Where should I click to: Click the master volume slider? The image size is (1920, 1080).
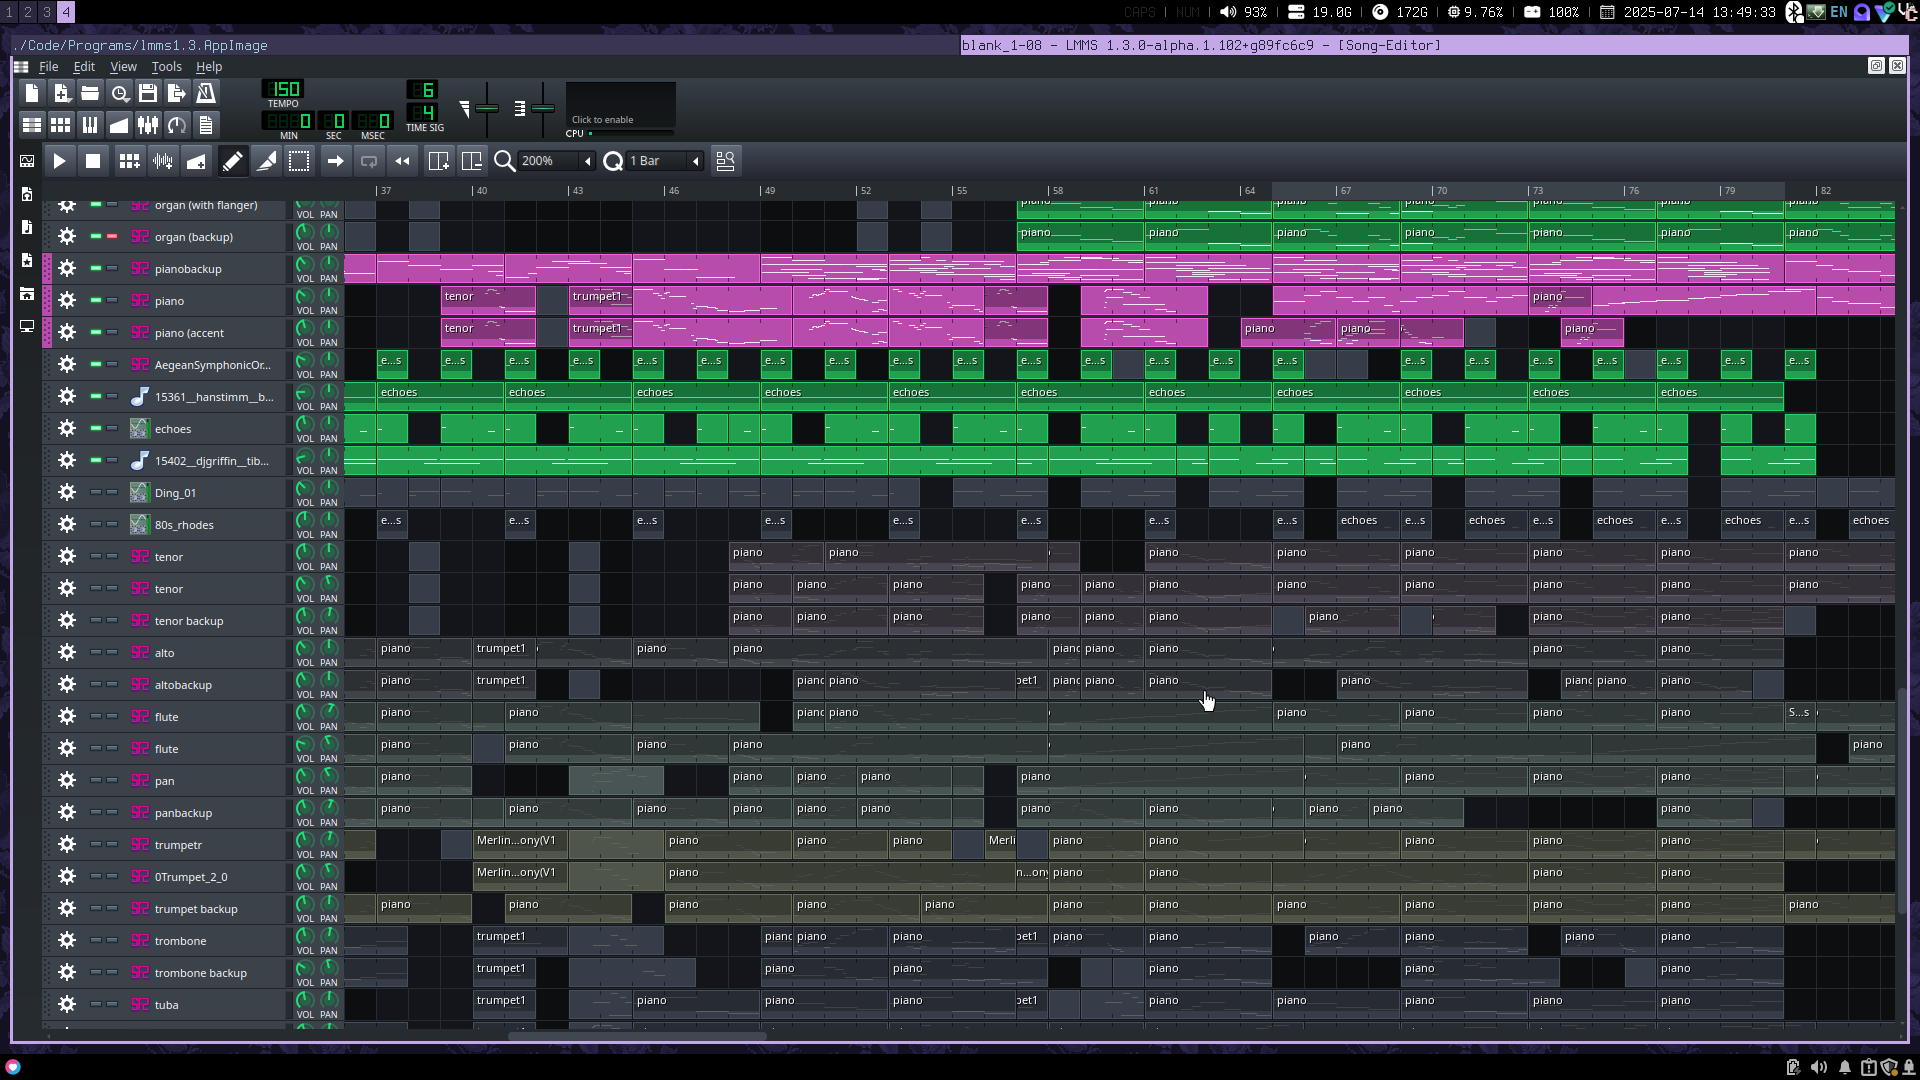pos(487,108)
